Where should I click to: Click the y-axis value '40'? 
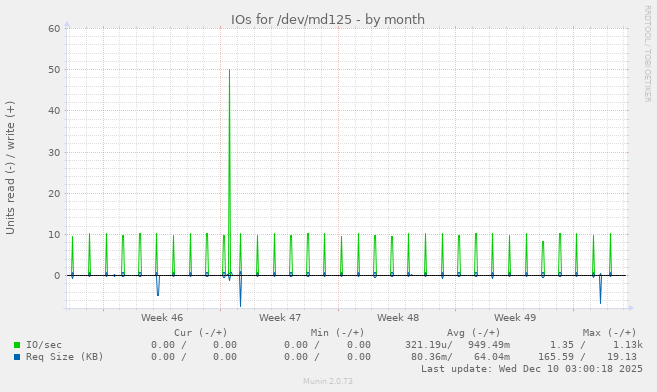(54, 111)
